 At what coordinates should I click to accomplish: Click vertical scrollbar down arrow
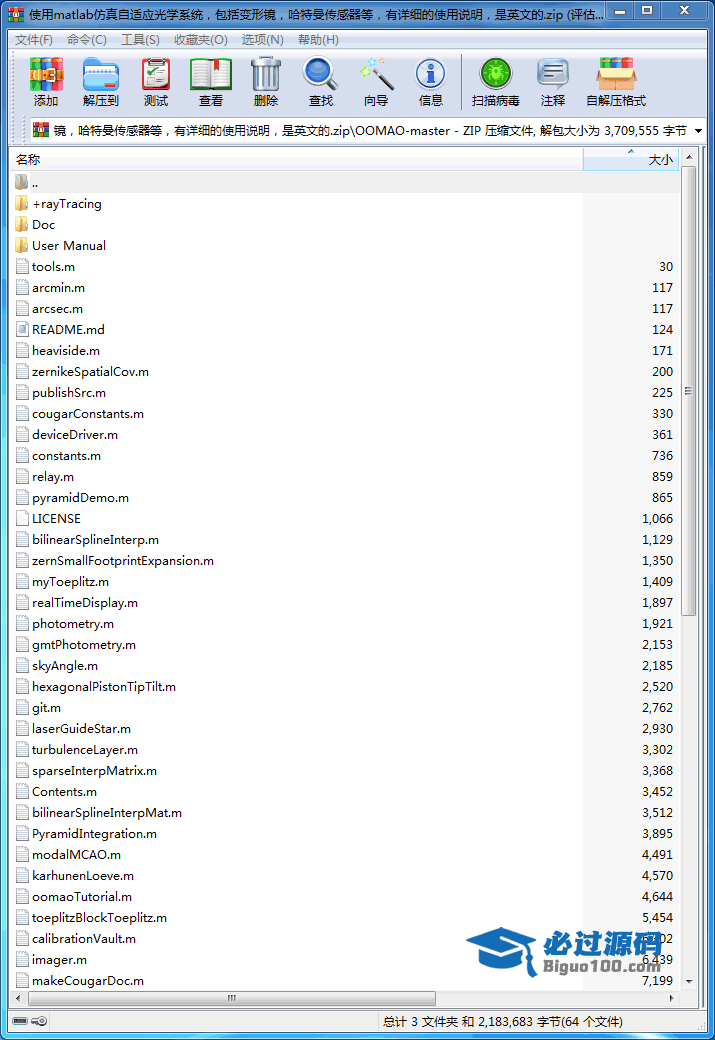tap(689, 981)
